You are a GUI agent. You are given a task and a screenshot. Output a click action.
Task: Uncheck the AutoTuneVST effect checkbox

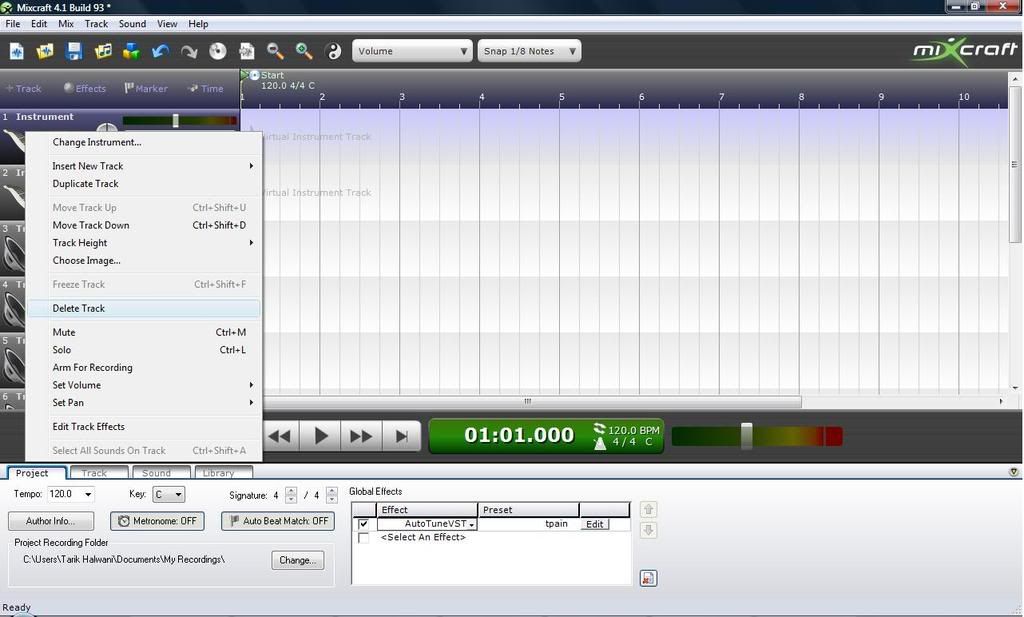coord(364,524)
